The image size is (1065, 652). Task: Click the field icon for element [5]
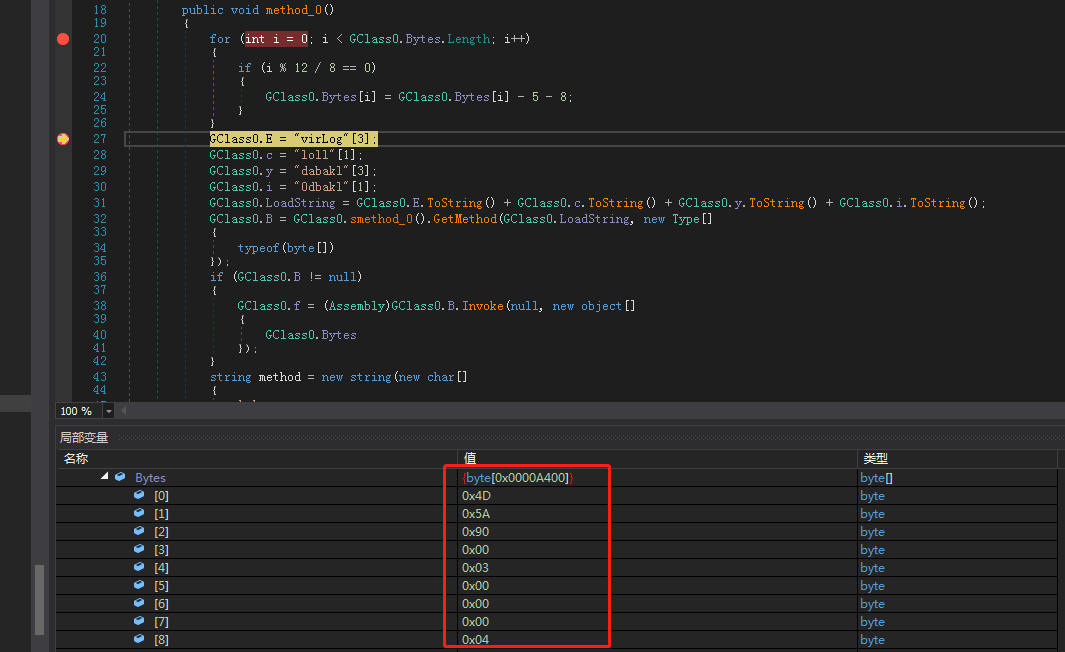139,585
